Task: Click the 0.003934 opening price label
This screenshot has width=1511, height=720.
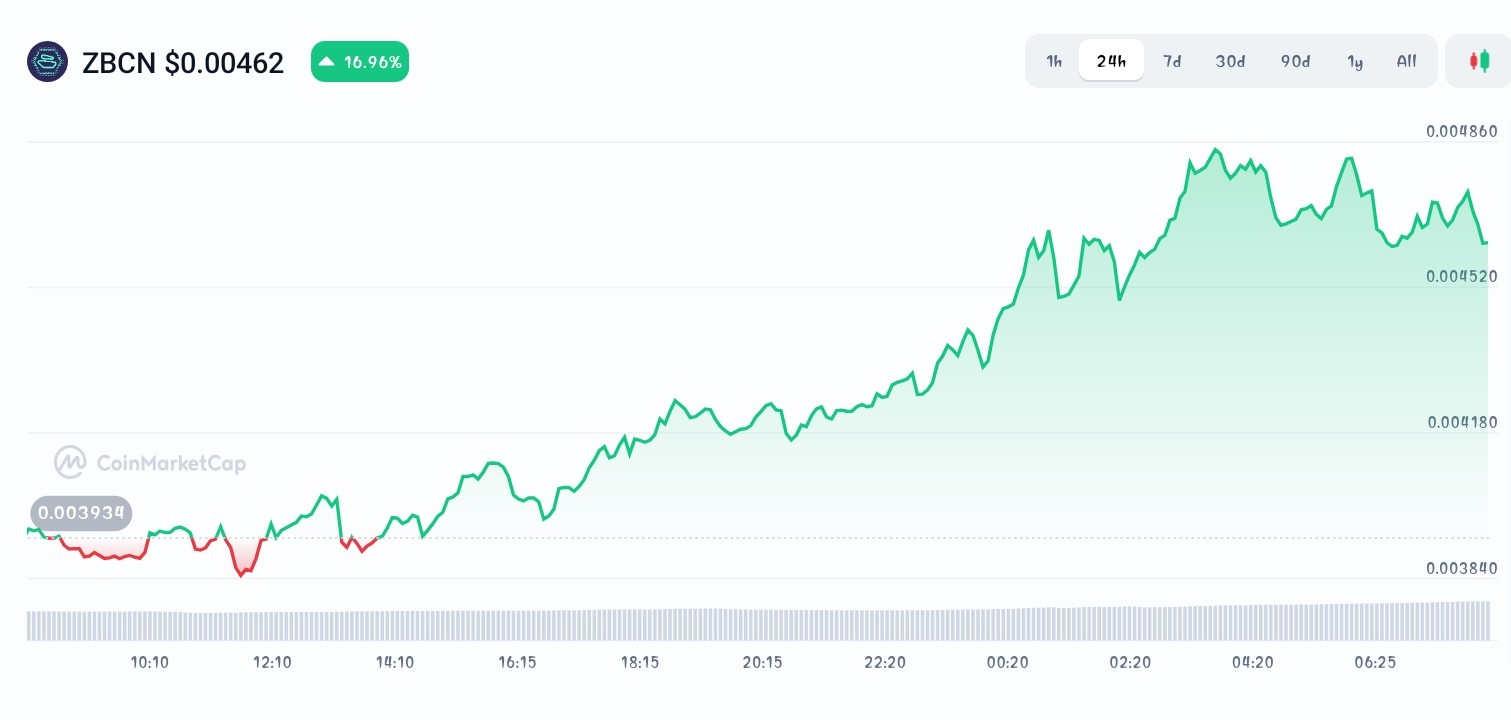Action: (81, 514)
